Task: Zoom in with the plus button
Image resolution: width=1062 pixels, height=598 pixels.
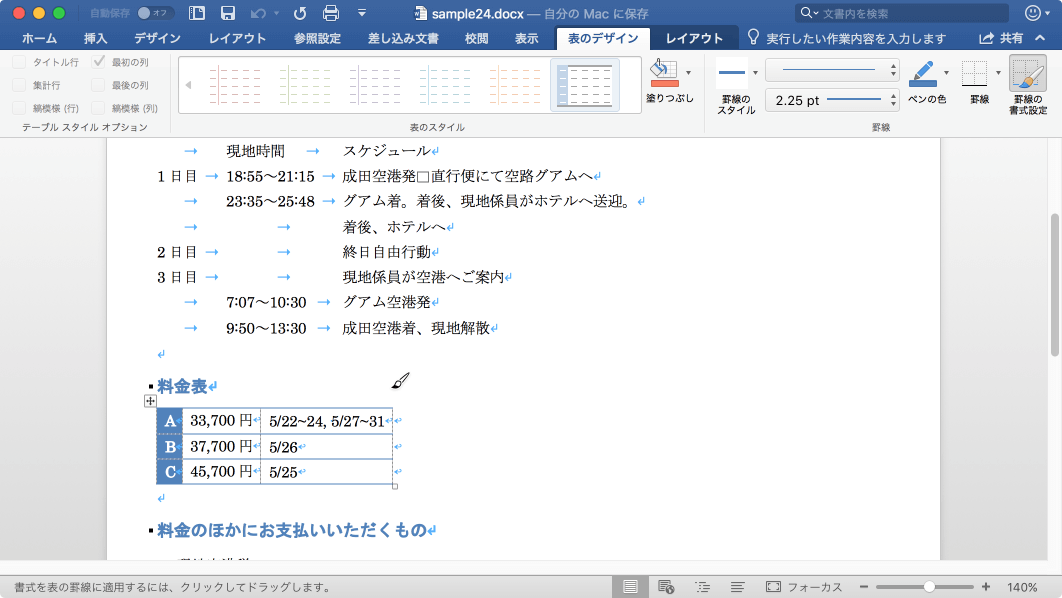Action: [x=985, y=587]
